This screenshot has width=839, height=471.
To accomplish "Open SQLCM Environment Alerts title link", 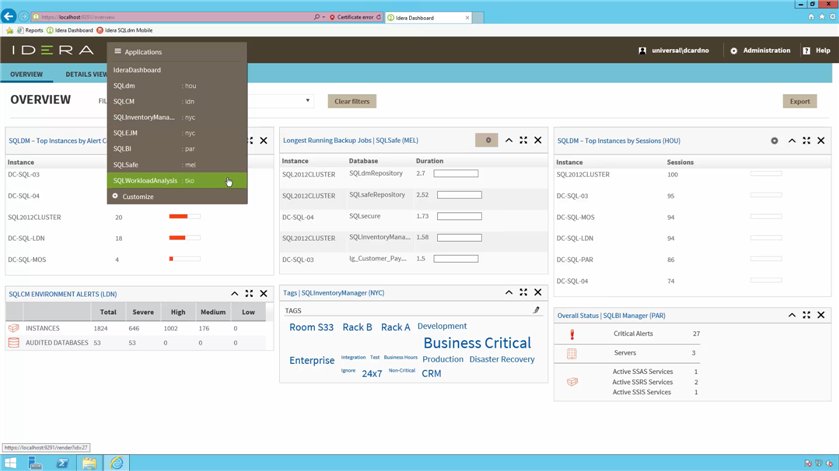I will [63, 294].
